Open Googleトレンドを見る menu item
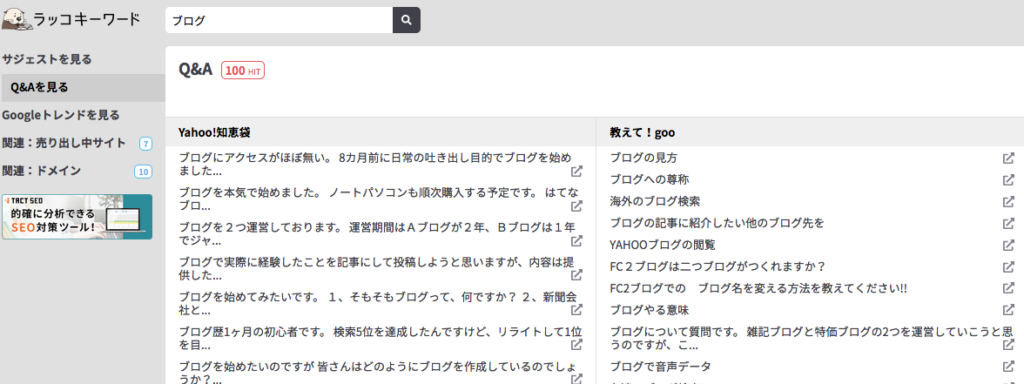The image size is (1024, 384). pos(61,116)
